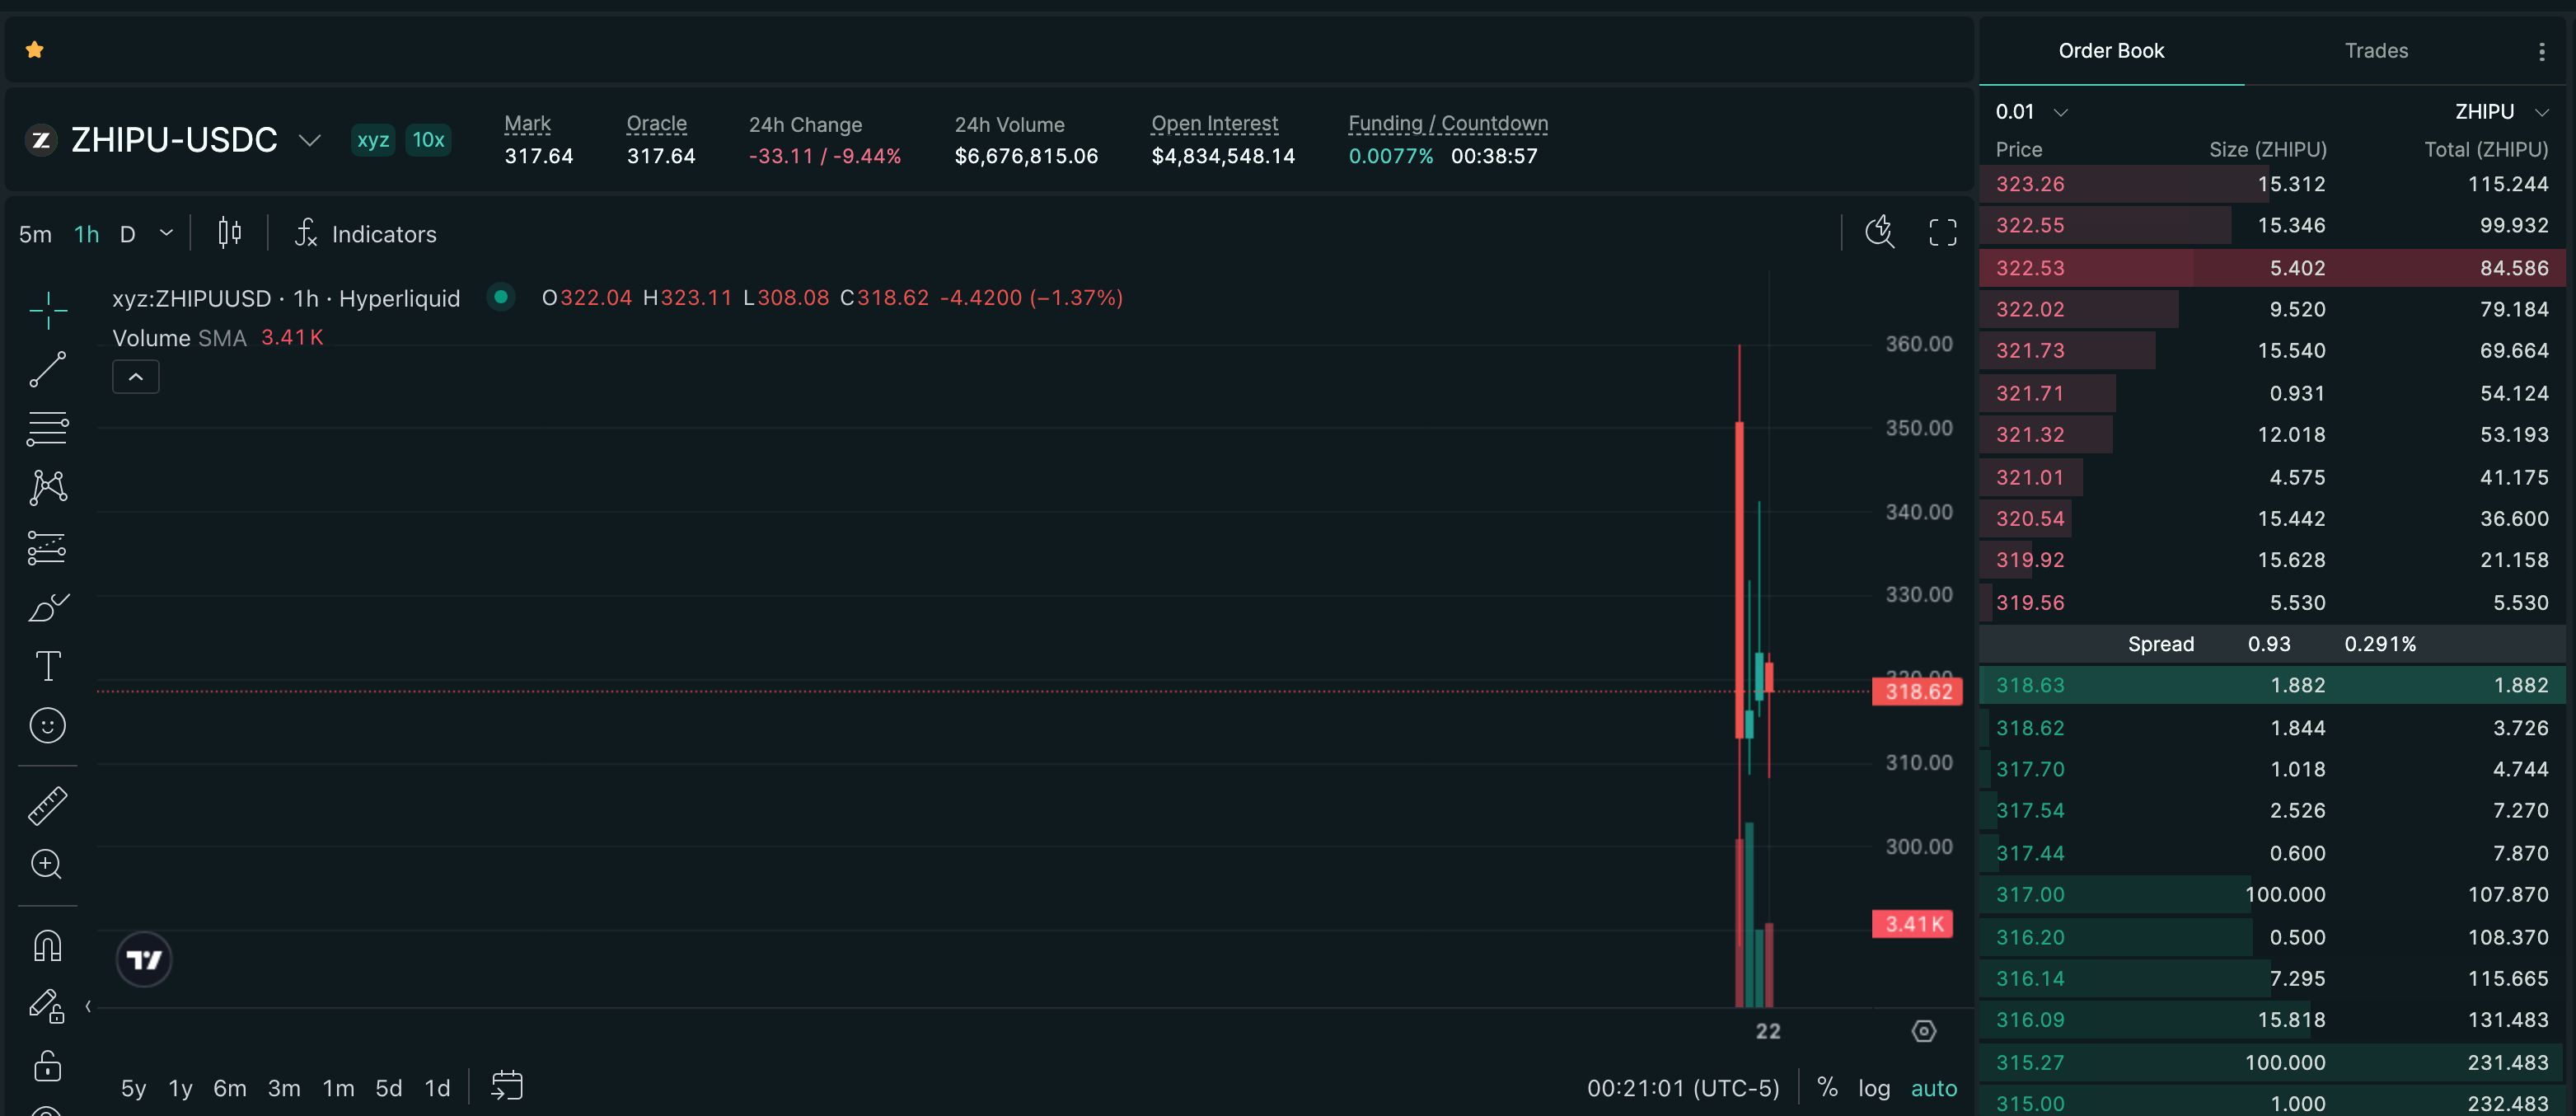Open the TradingView logo link
Viewport: 2576px width, 1116px height.
click(x=144, y=960)
